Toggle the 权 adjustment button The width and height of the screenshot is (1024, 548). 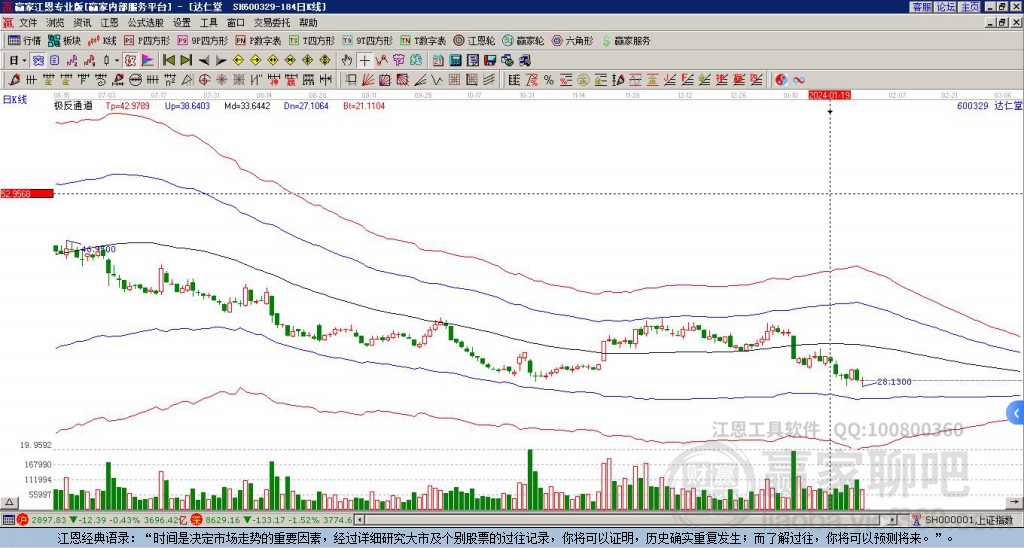tap(130, 60)
